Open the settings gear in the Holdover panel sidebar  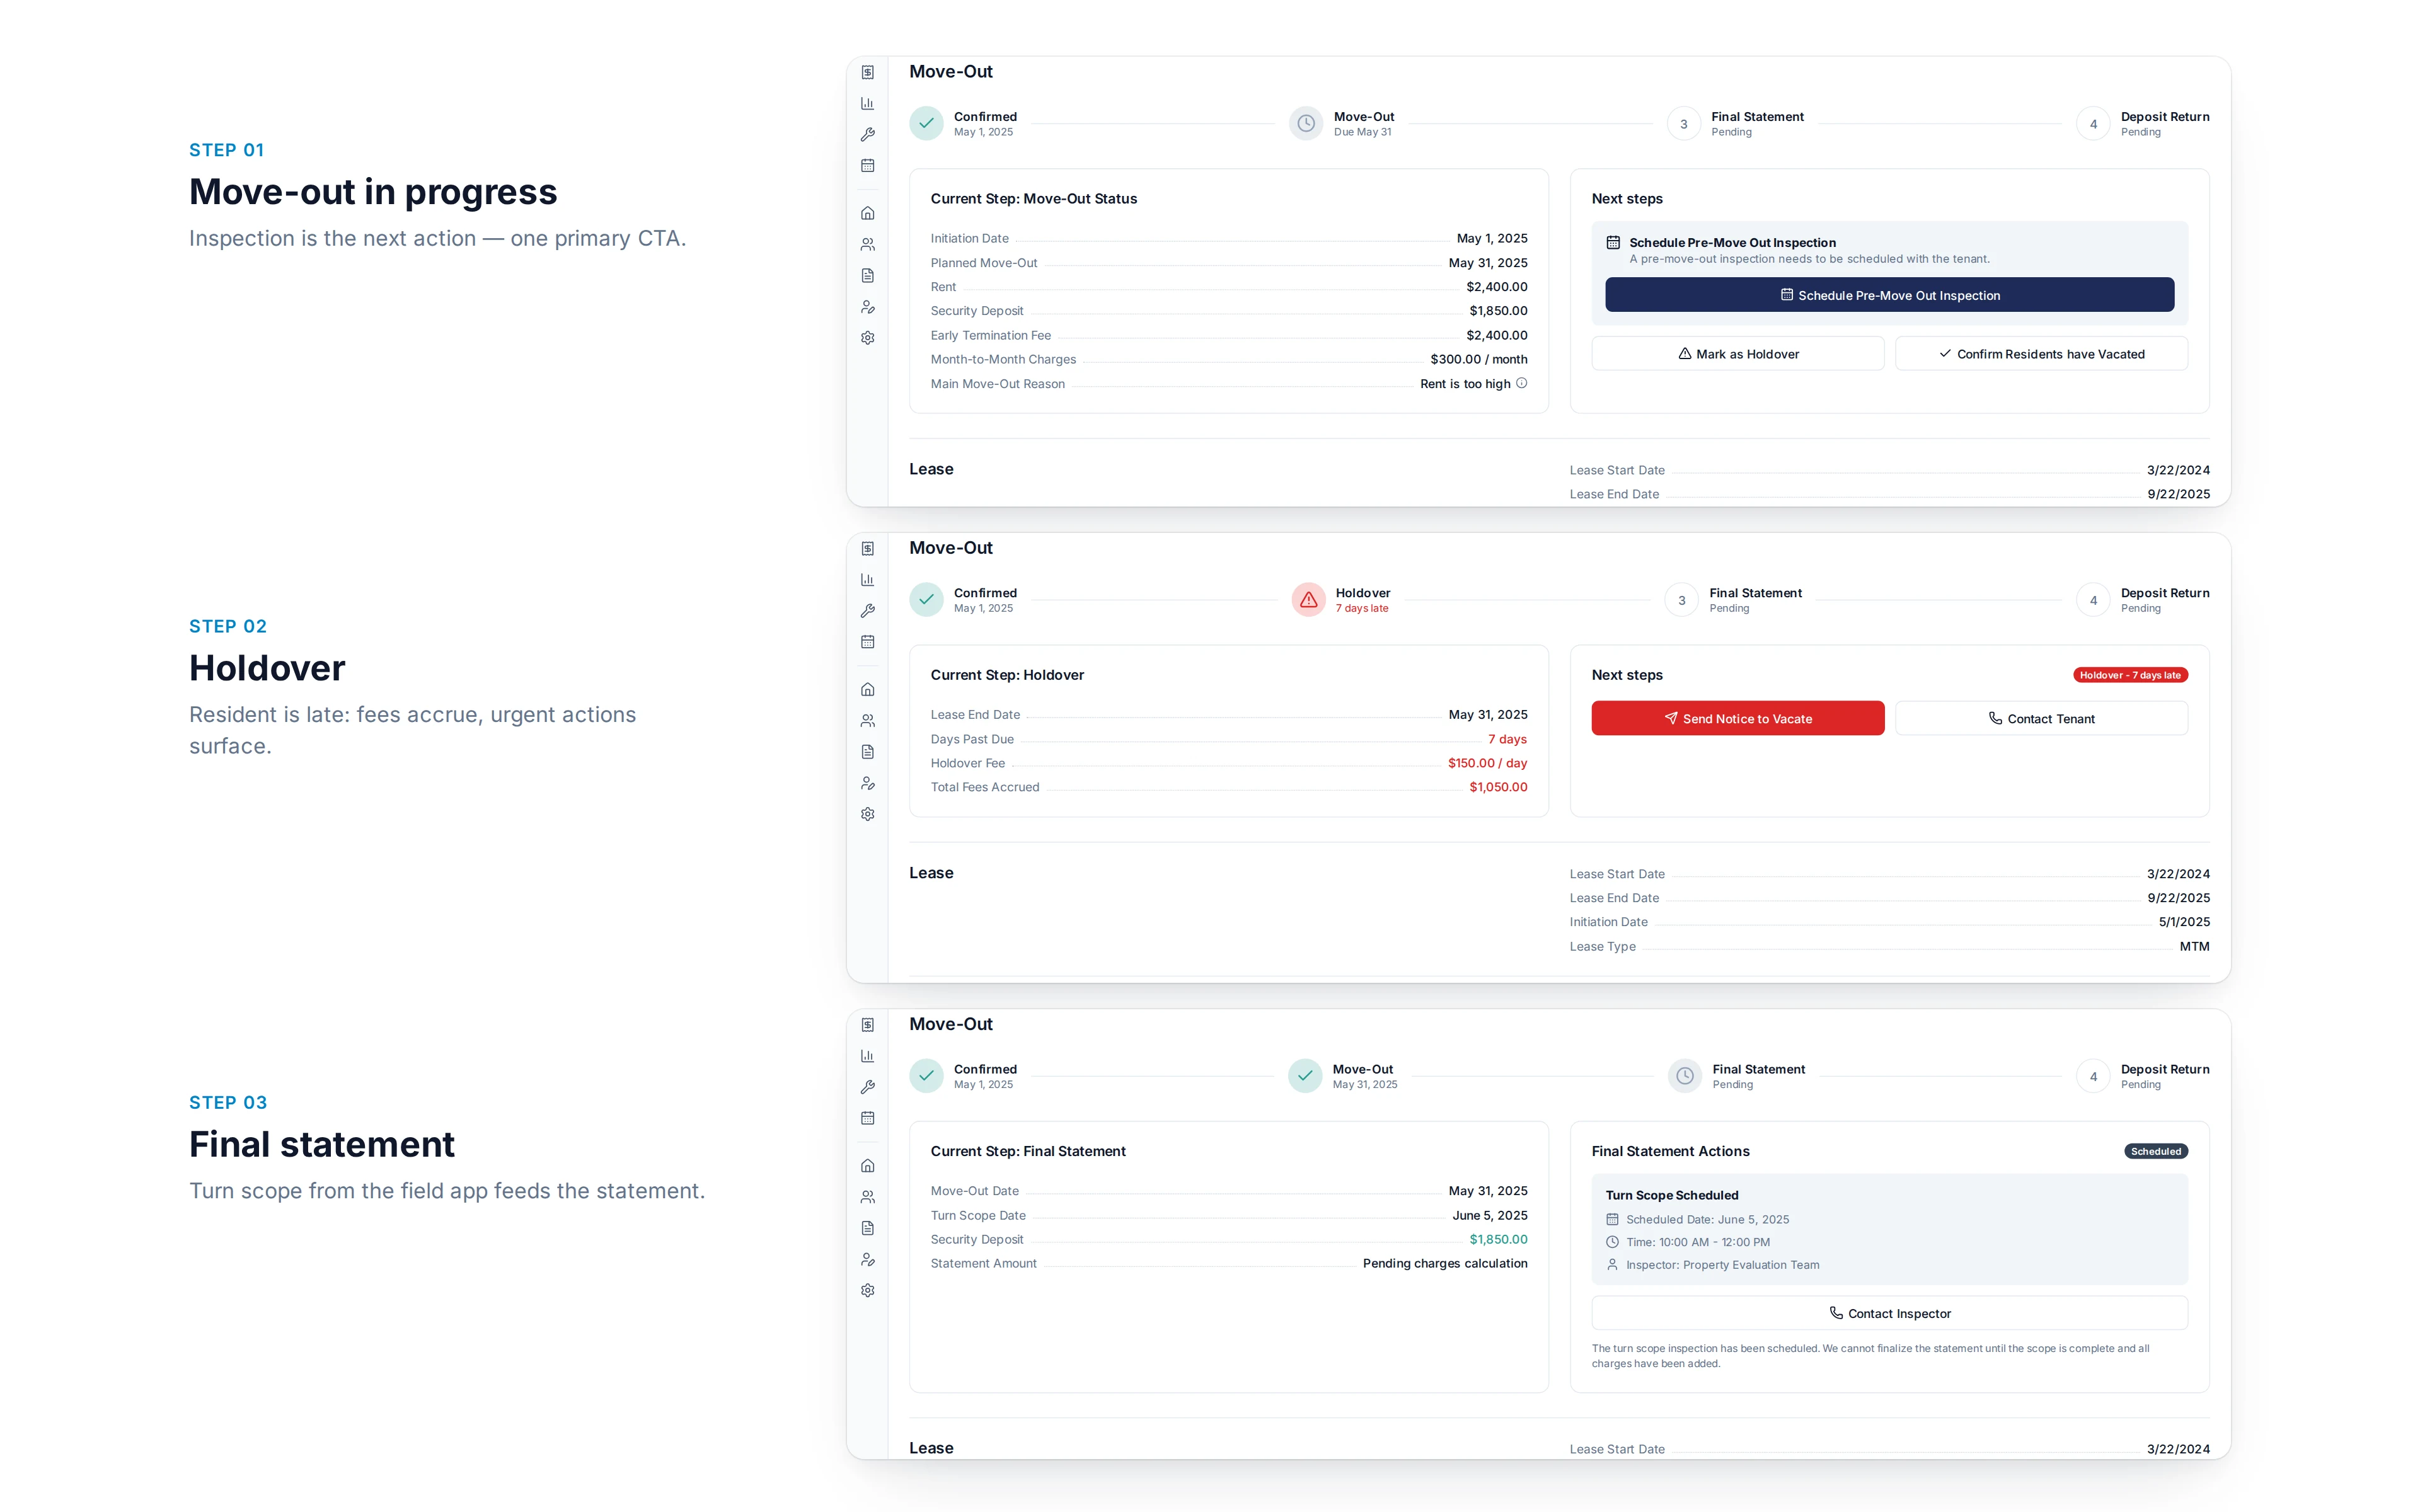[x=867, y=814]
